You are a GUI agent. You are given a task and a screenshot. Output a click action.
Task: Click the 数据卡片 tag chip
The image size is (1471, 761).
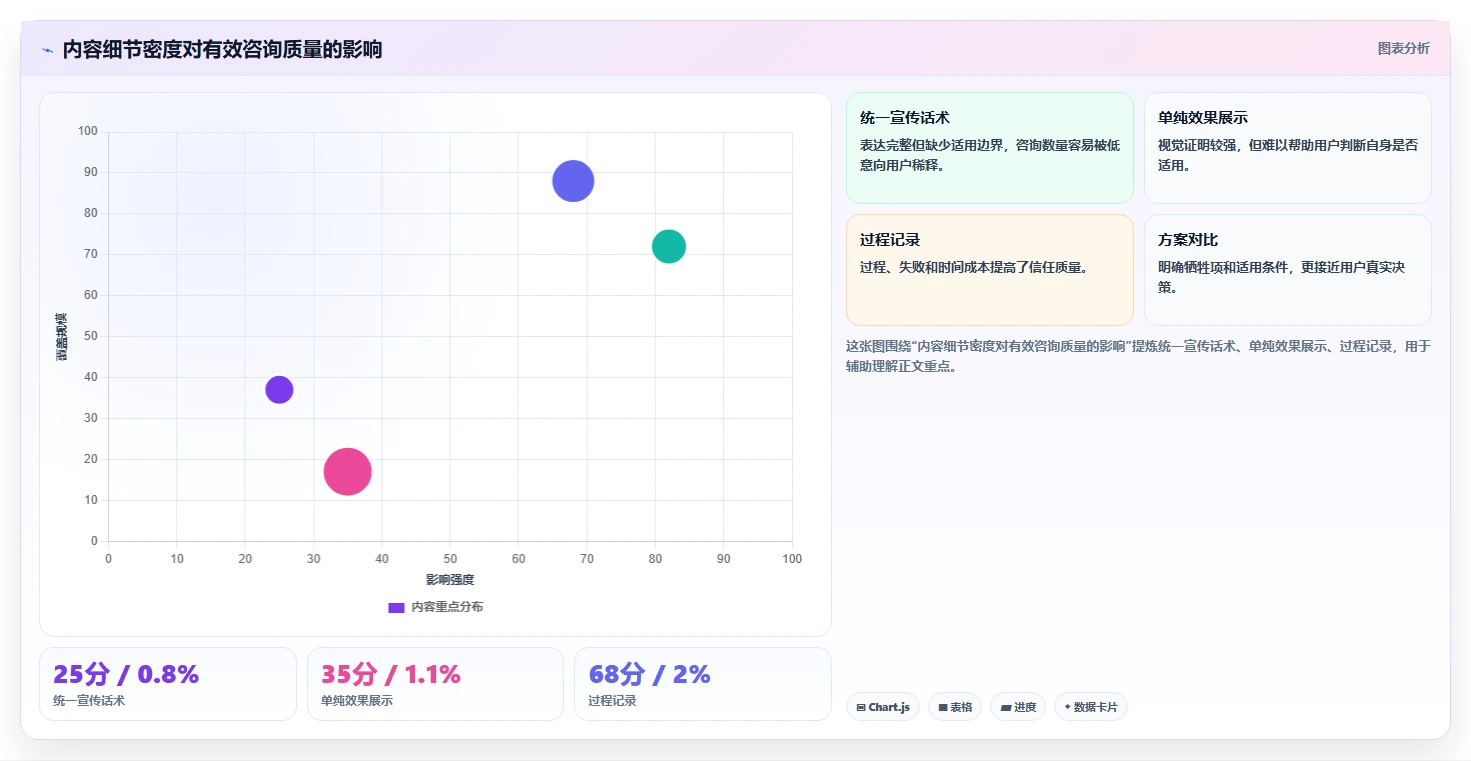(x=1091, y=707)
